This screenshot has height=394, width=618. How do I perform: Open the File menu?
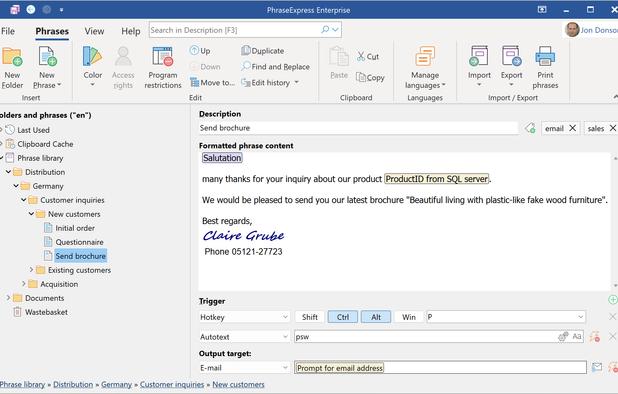click(8, 31)
